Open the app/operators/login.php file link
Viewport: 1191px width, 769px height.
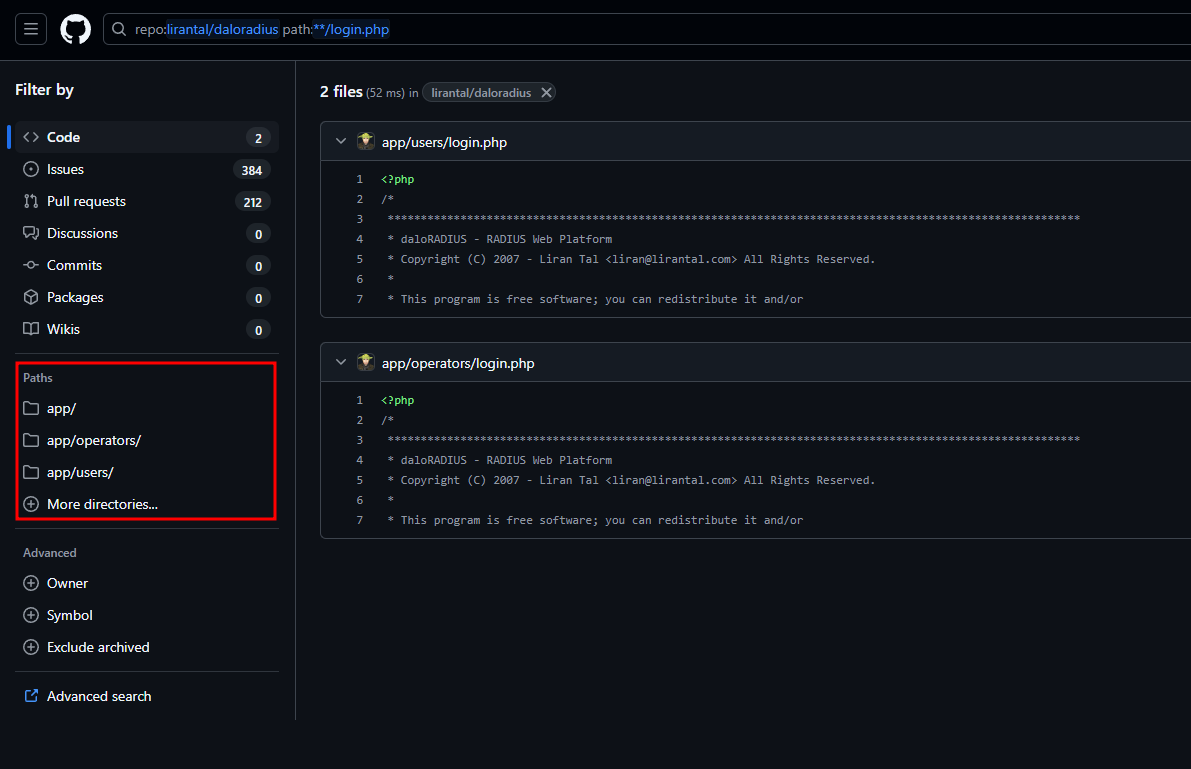tap(458, 363)
